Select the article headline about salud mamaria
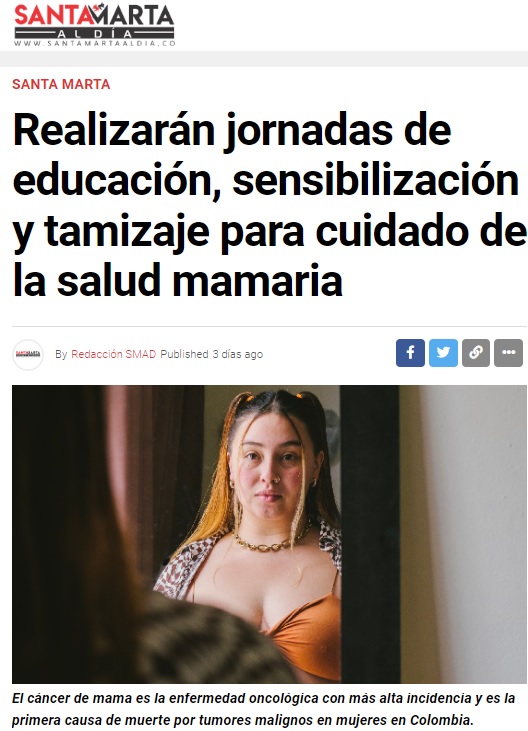Screen dimensions: 528x731 point(269,204)
